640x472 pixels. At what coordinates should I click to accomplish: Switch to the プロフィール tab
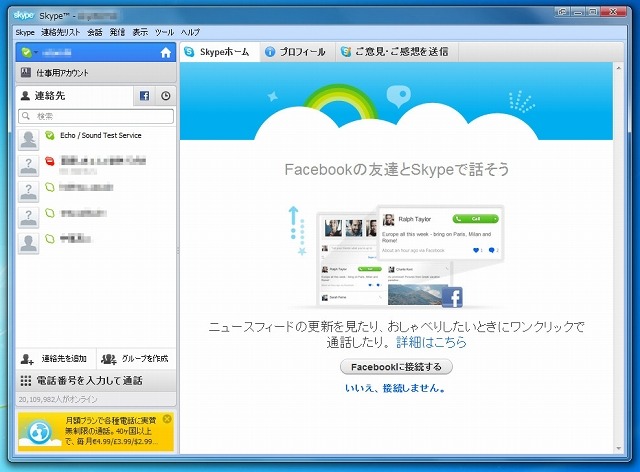coord(297,52)
